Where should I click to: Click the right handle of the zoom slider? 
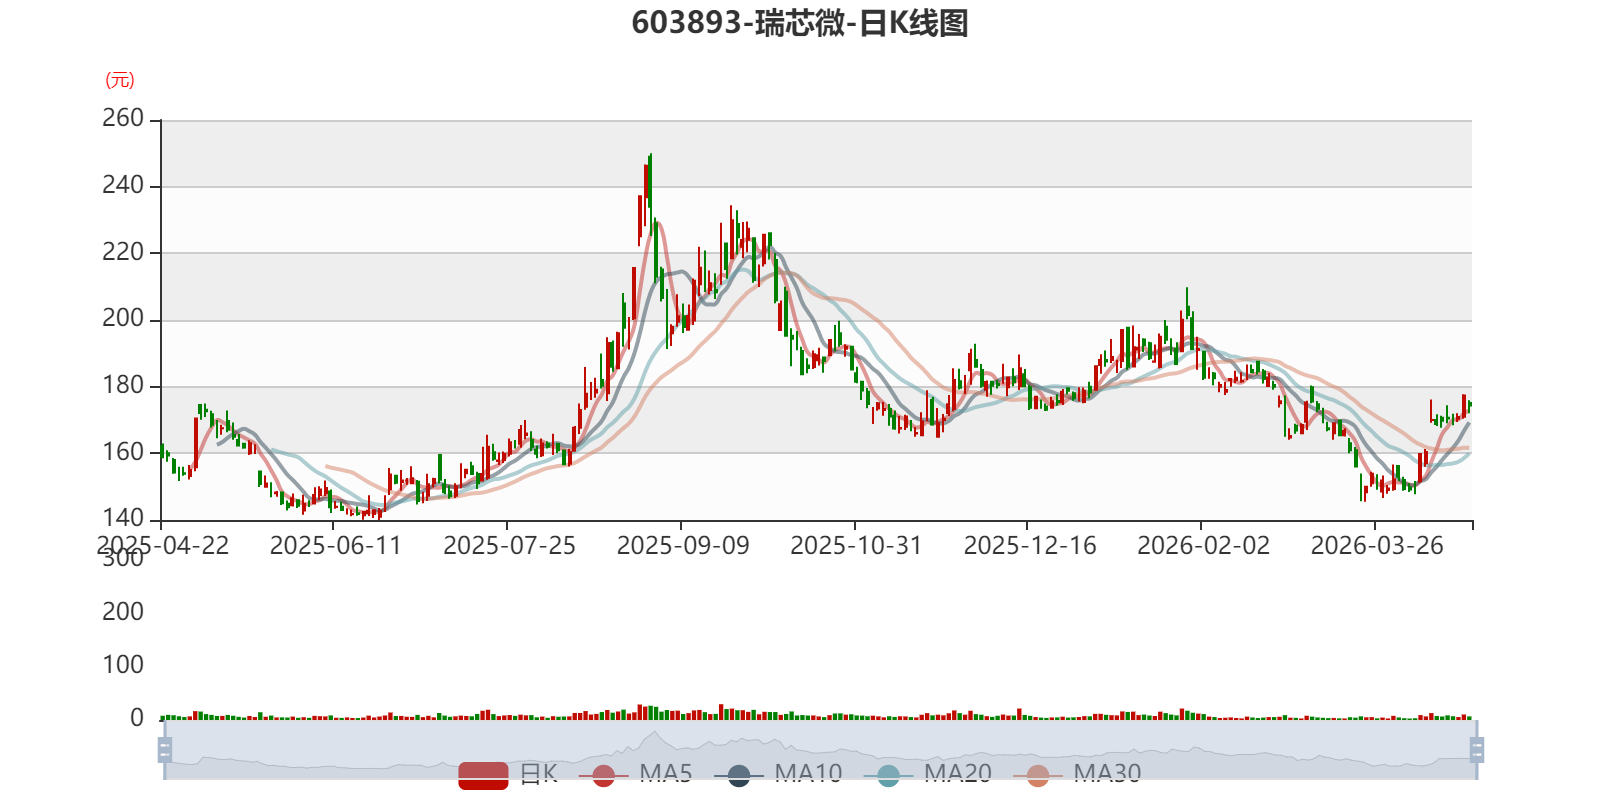click(1476, 749)
